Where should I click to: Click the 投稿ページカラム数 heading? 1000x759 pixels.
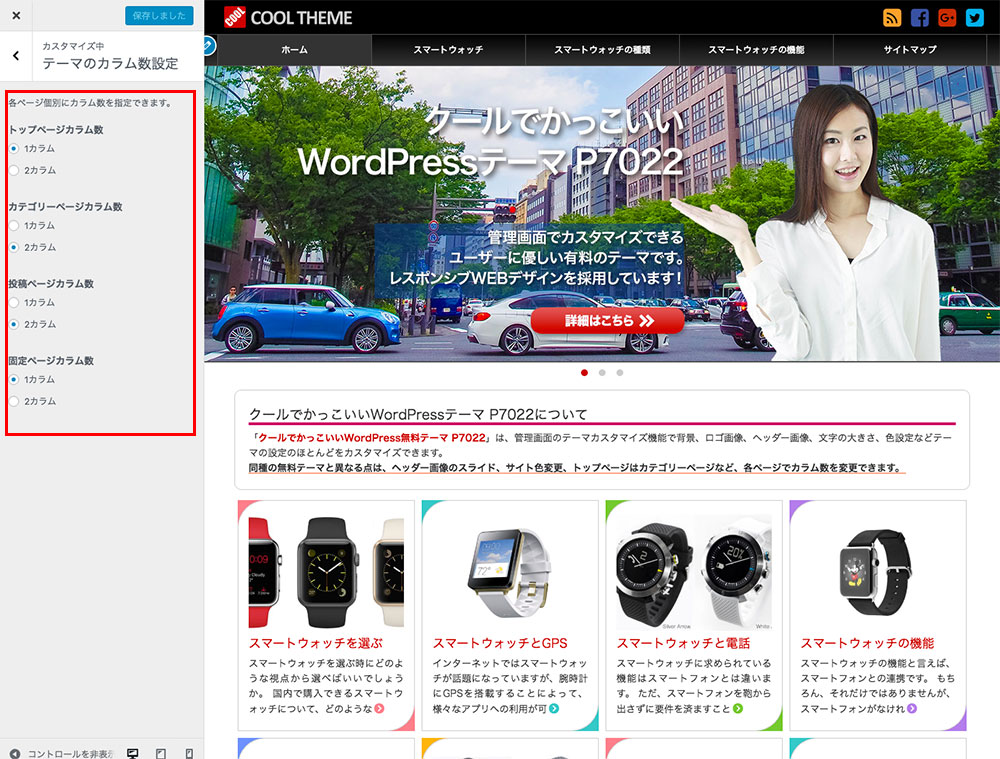coord(51,284)
